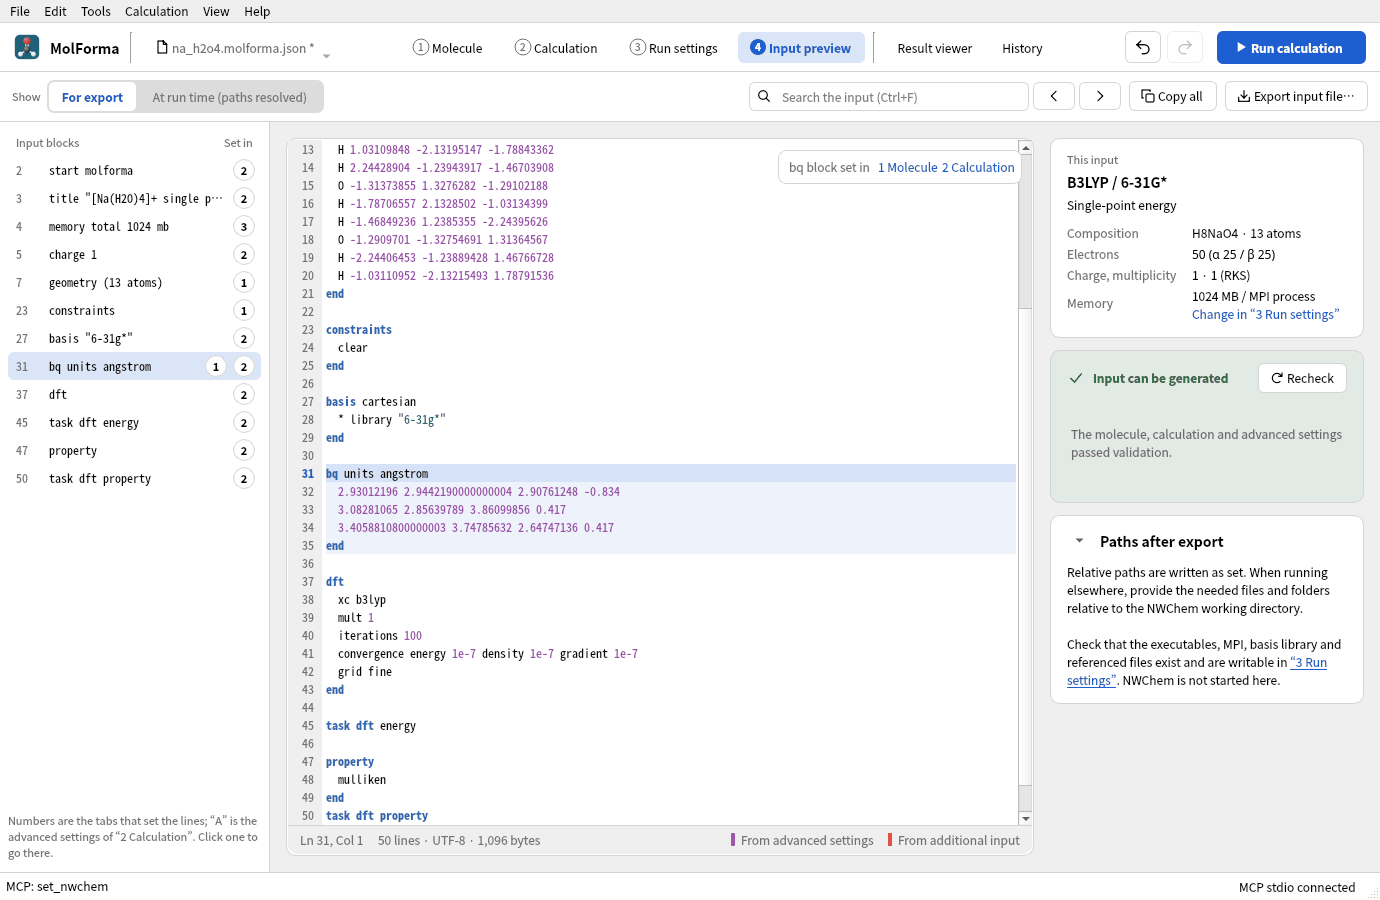Select basis "6-31g*" input block
1380x900 pixels.
pyautogui.click(x=134, y=338)
